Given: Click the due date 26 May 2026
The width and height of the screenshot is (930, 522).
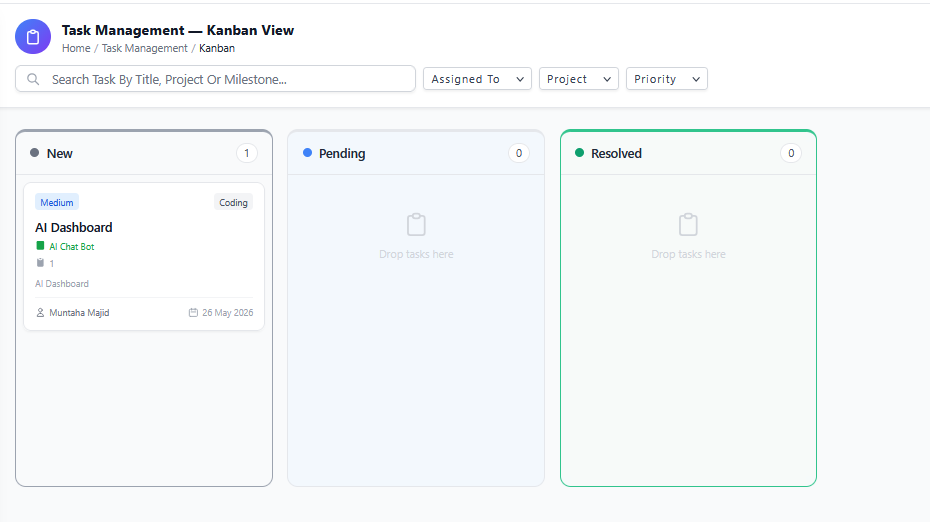Looking at the screenshot, I should pos(228,313).
